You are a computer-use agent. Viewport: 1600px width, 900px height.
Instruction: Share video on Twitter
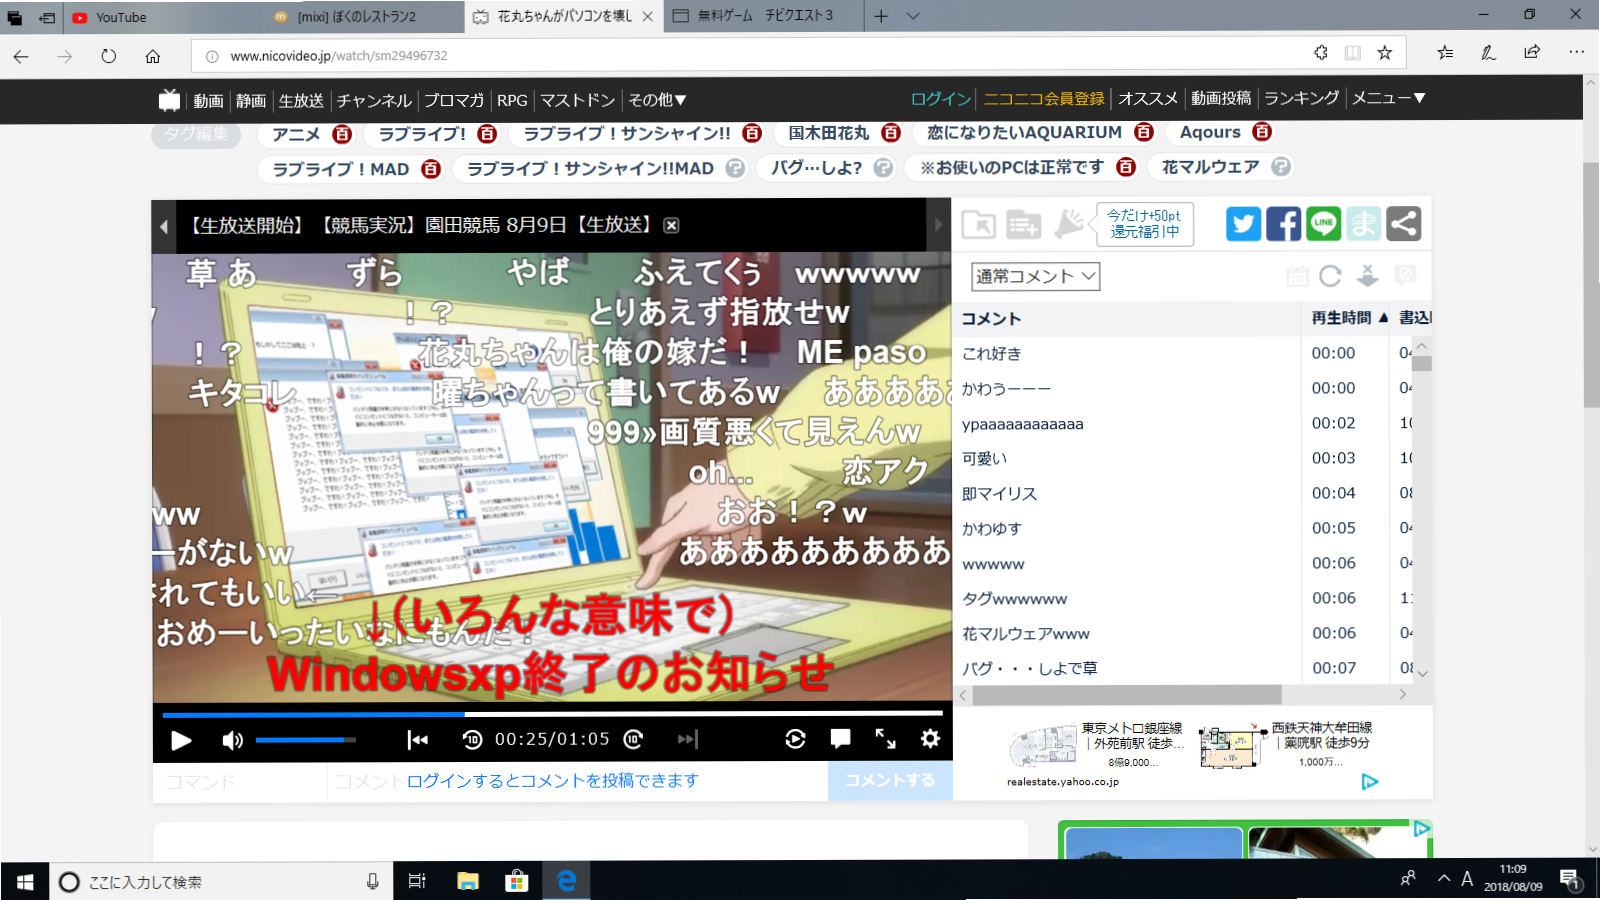(1243, 224)
